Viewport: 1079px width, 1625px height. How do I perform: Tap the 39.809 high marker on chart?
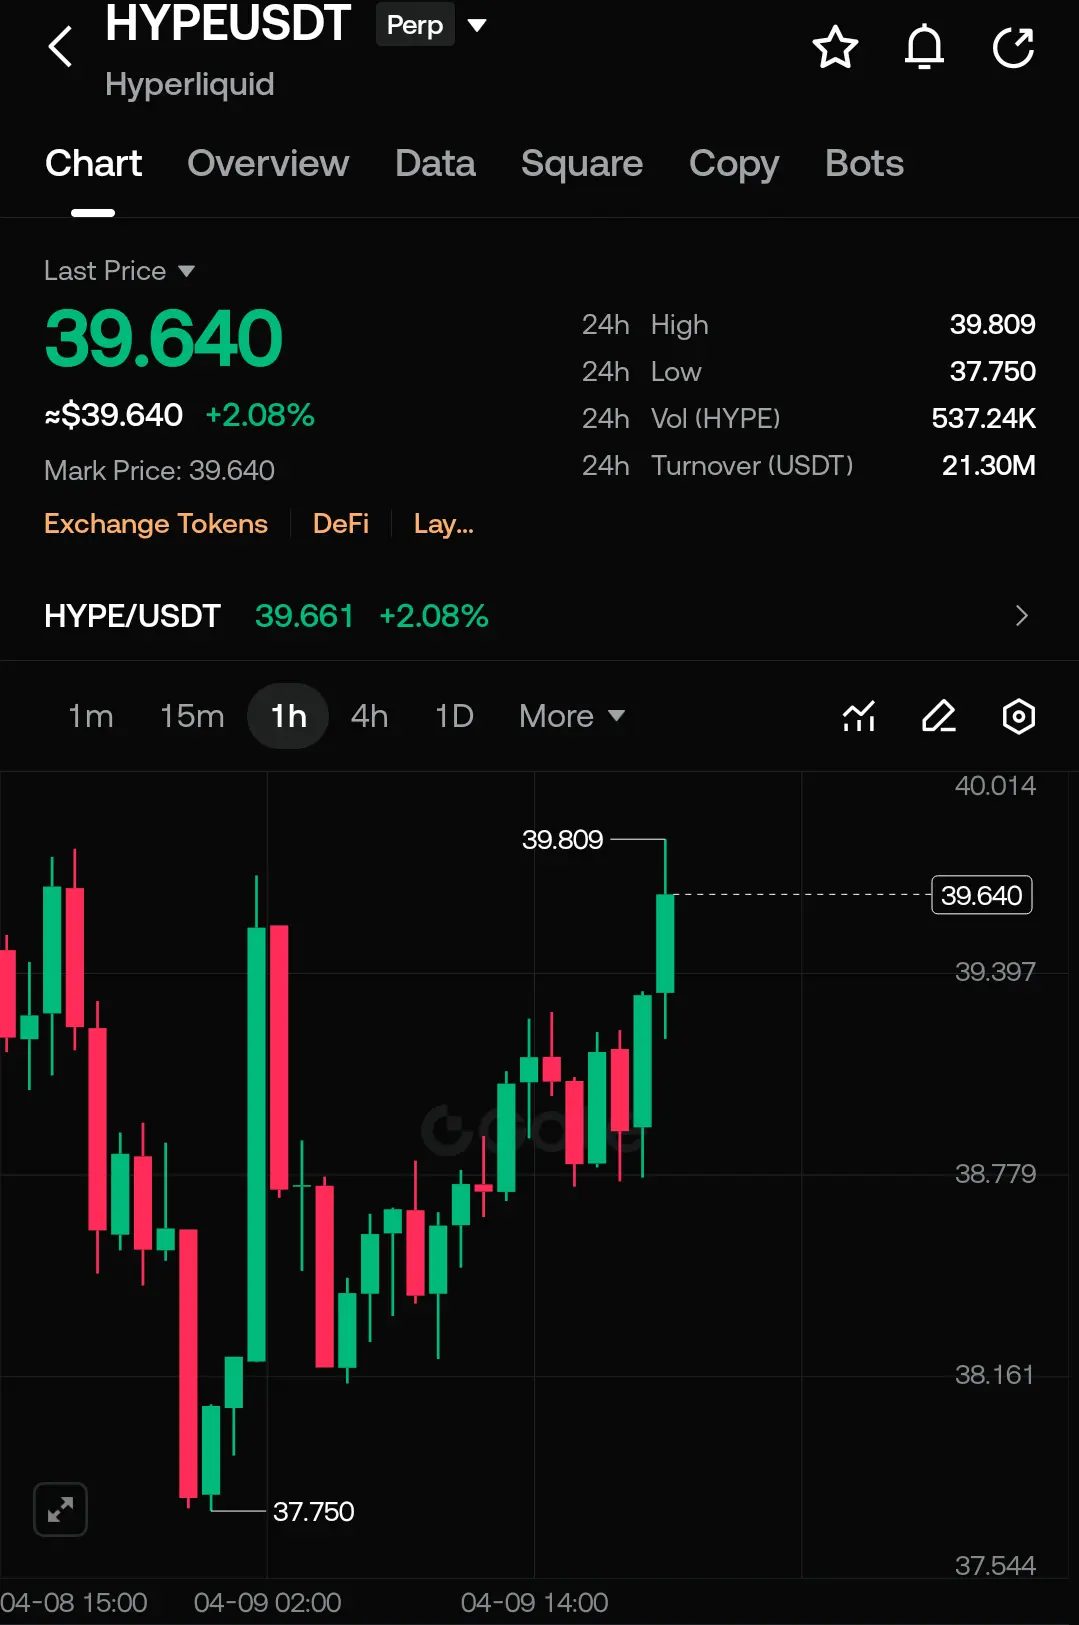562,839
